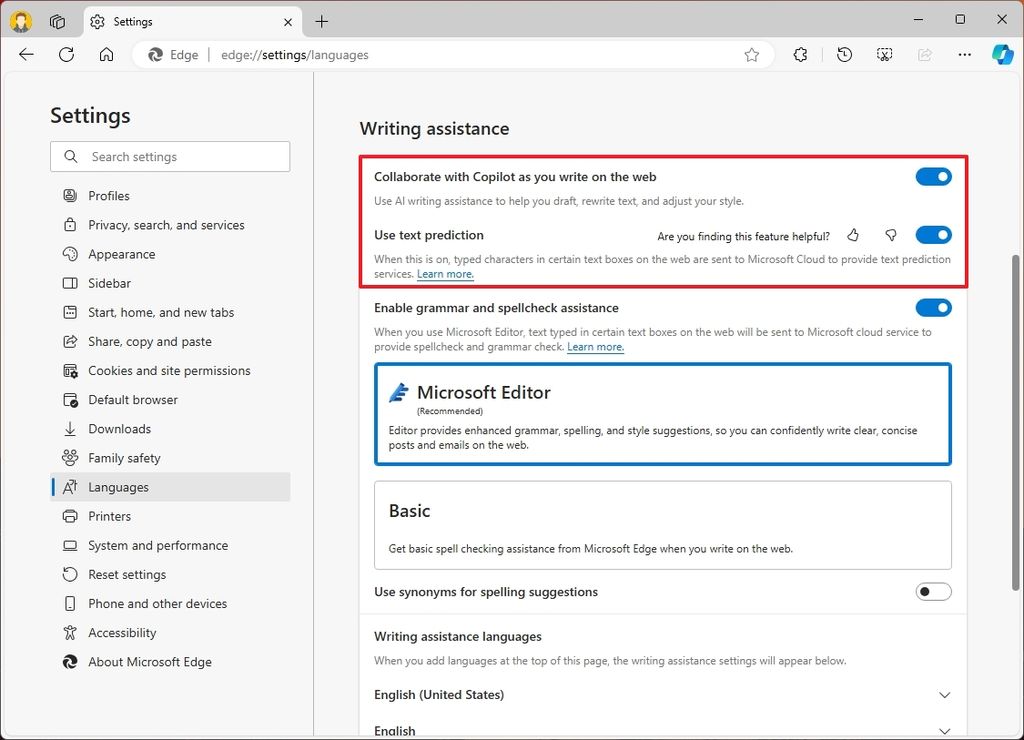The height and width of the screenshot is (740, 1024).
Task: Click the Browser essentials icon
Action: click(800, 54)
